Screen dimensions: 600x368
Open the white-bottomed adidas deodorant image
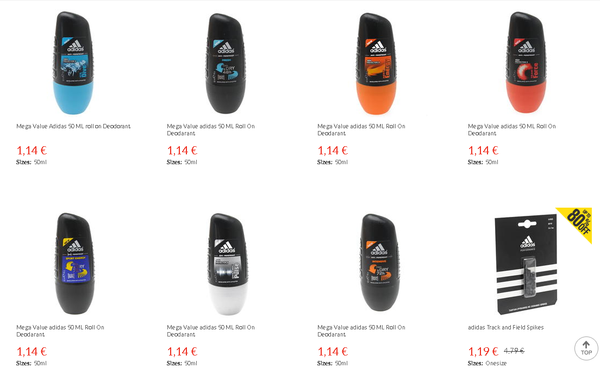click(228, 264)
